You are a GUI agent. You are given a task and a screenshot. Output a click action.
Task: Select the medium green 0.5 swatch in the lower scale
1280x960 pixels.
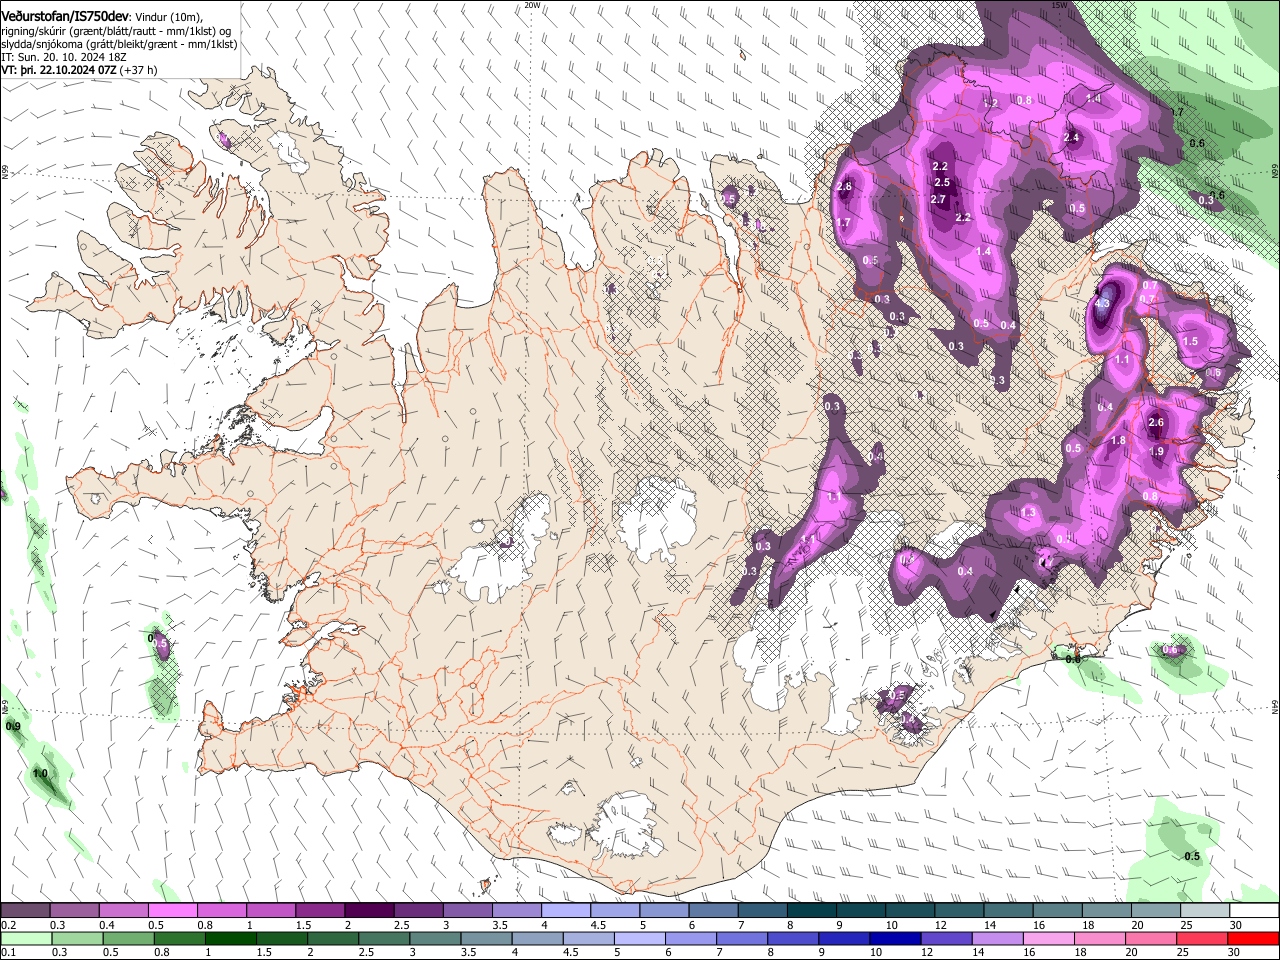[x=129, y=938]
